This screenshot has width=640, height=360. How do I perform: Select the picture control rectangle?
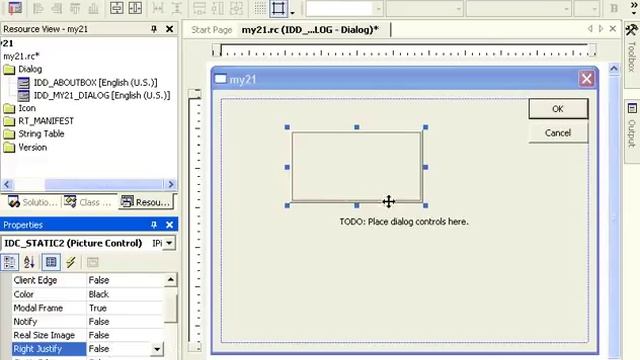pyautogui.click(x=356, y=167)
